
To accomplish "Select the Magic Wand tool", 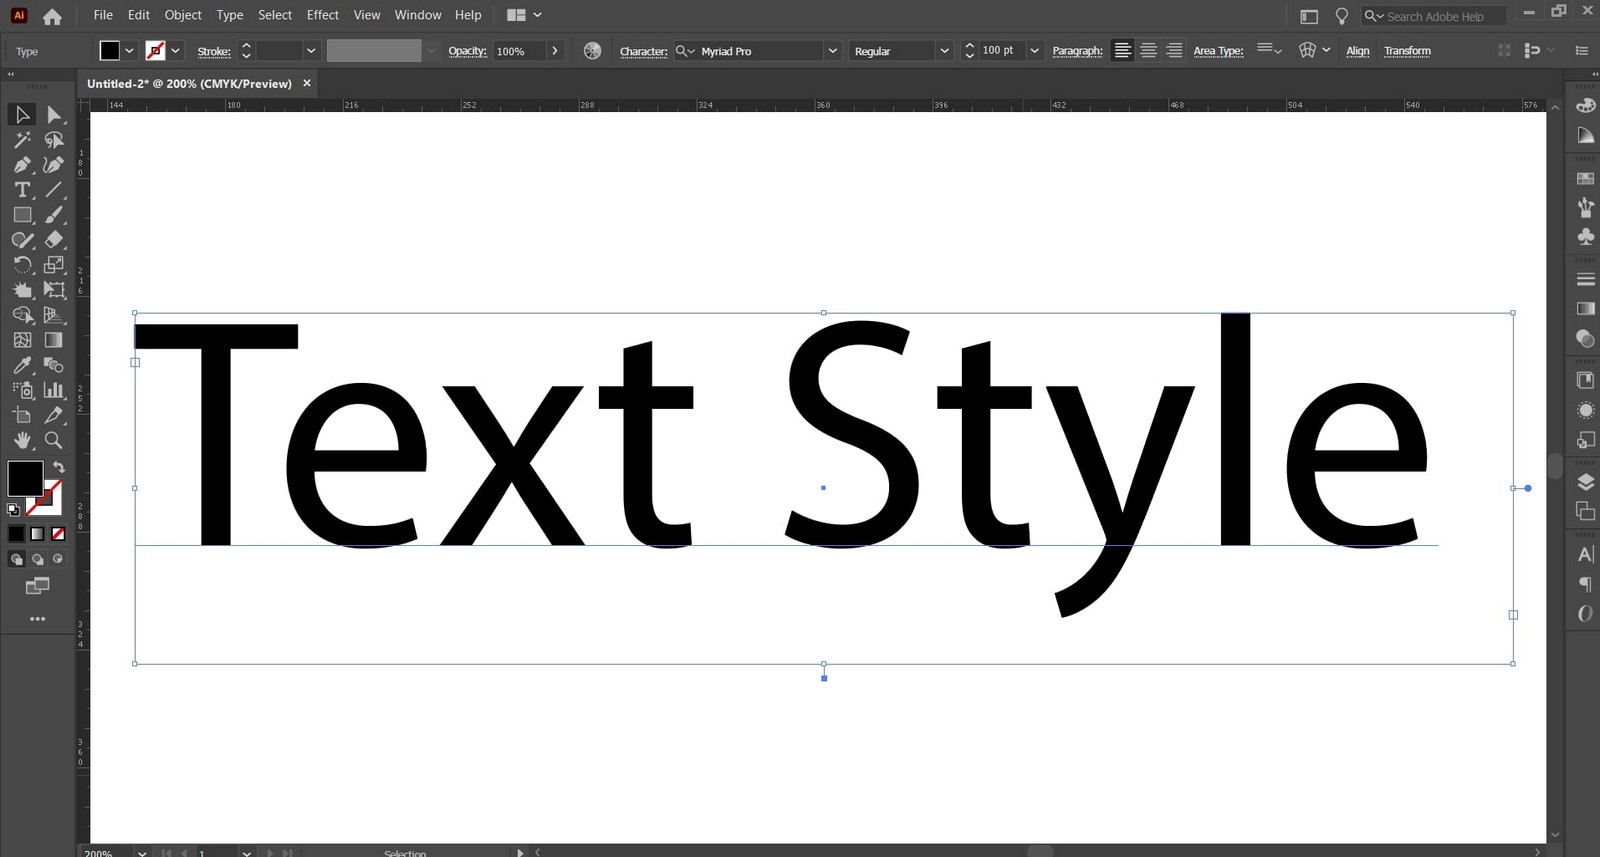I will click(x=22, y=140).
